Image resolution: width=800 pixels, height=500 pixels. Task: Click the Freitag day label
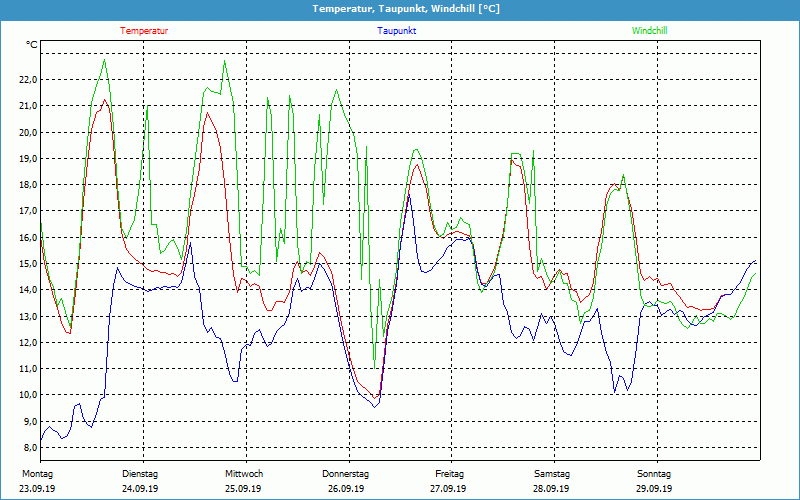(x=449, y=474)
